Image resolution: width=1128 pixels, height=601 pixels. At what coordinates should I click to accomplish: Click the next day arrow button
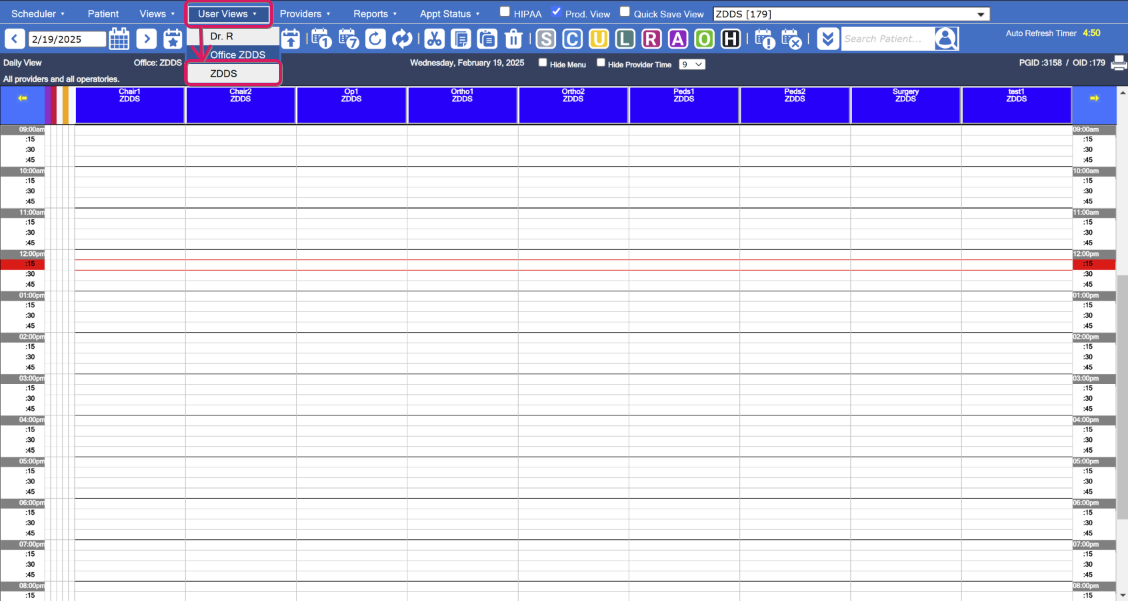coord(147,38)
